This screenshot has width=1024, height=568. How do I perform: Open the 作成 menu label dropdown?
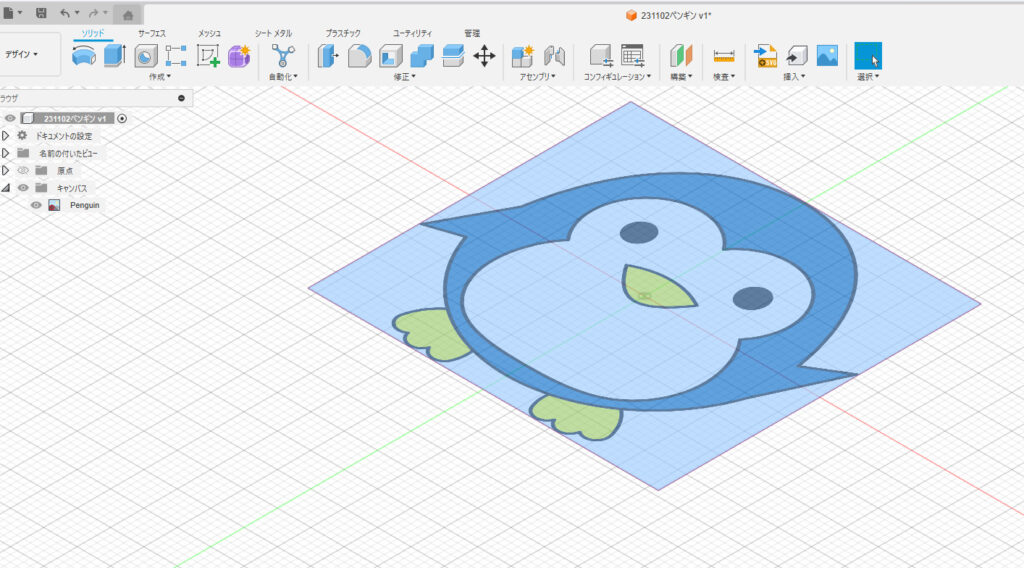point(159,76)
